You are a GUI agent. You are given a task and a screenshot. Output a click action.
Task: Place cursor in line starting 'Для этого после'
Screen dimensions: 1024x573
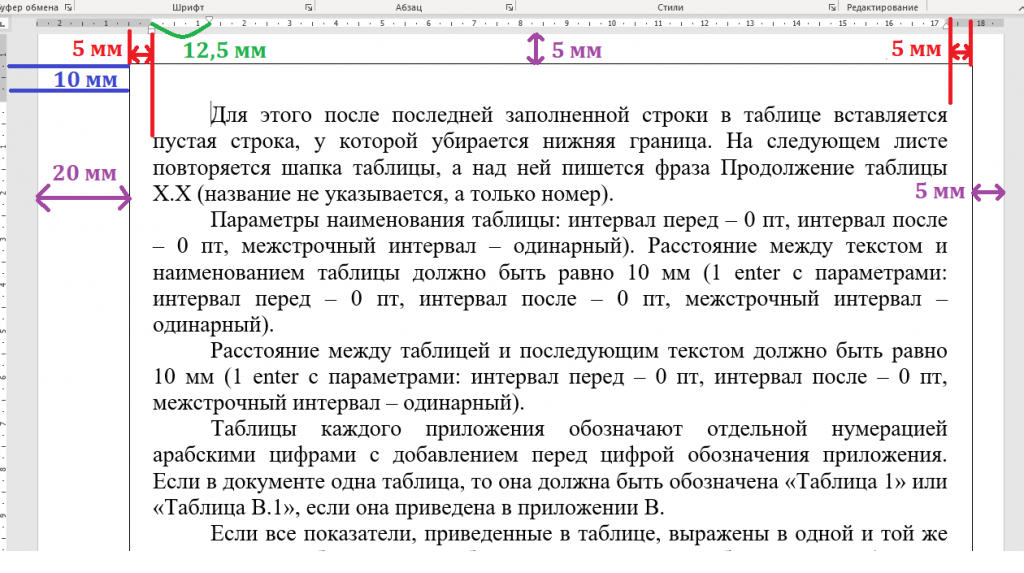click(x=579, y=115)
